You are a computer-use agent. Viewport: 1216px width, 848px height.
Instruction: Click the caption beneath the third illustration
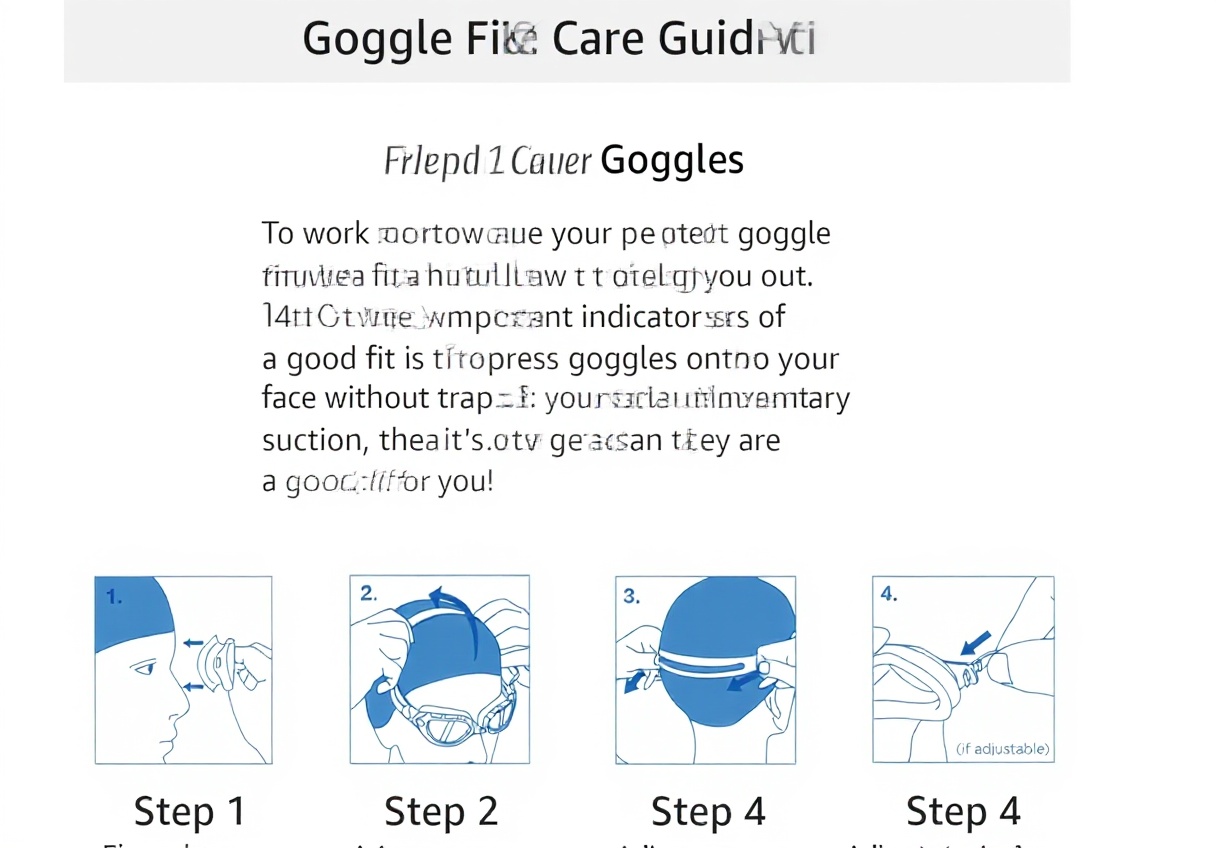click(707, 811)
